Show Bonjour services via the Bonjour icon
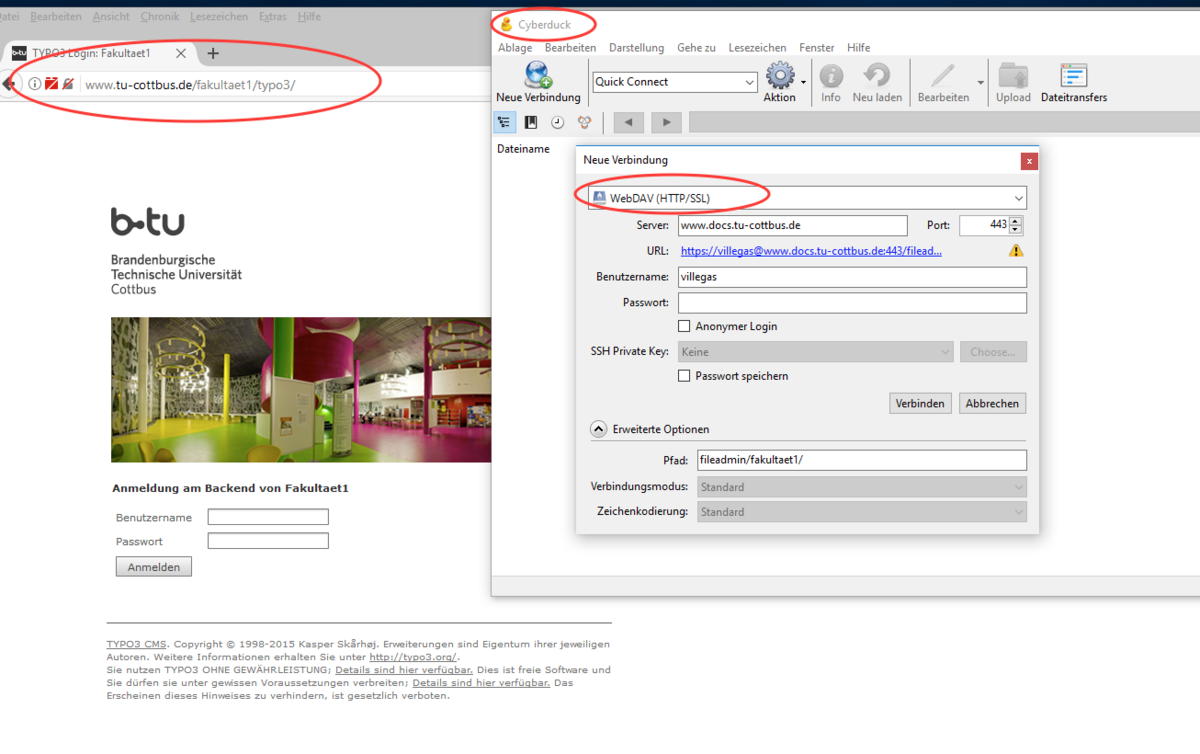This screenshot has width=1200, height=754. click(x=583, y=122)
